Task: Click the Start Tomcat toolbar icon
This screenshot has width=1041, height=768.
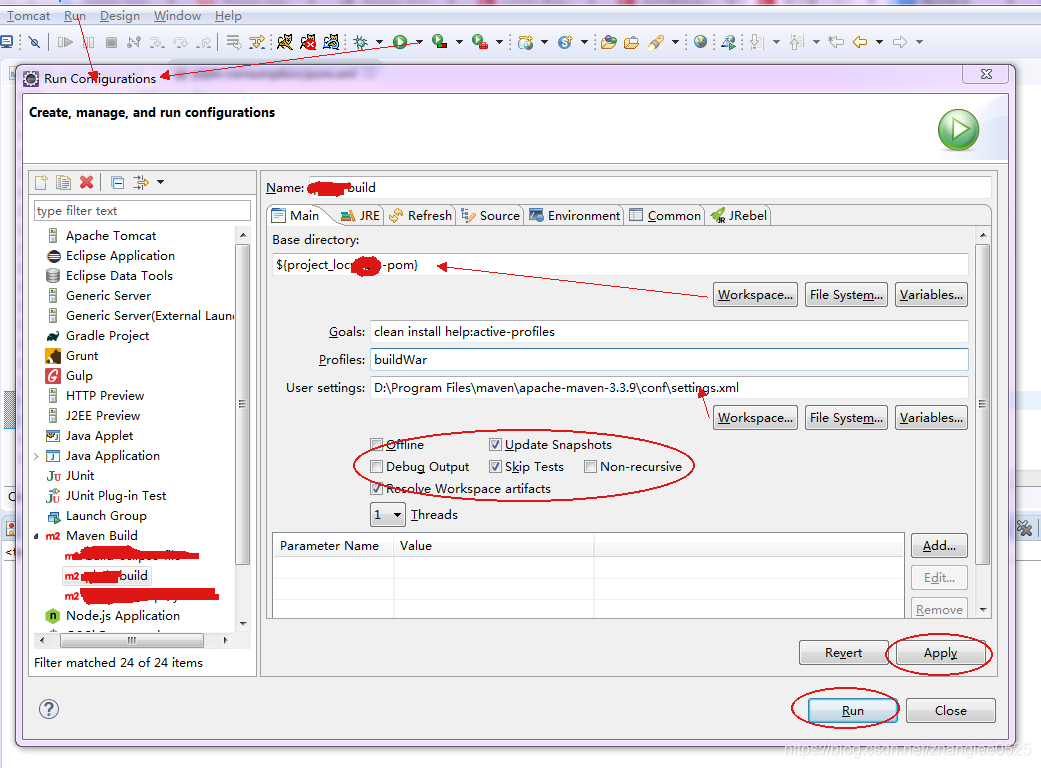Action: (285, 42)
